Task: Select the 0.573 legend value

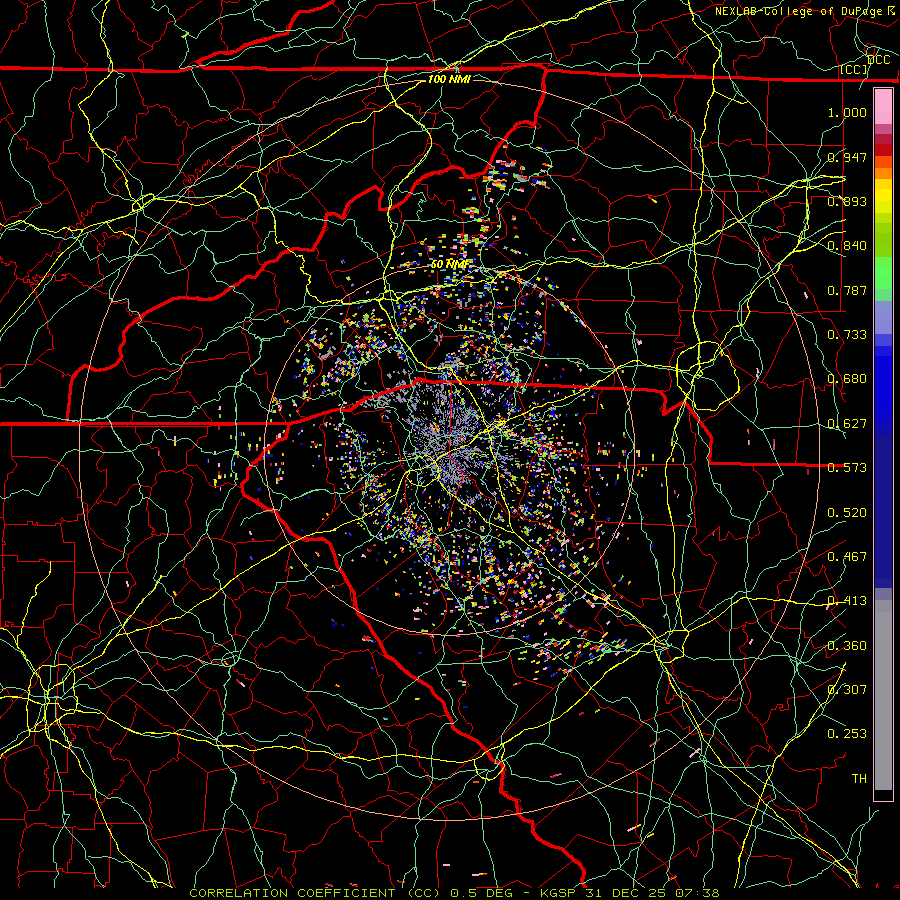Action: (x=847, y=468)
